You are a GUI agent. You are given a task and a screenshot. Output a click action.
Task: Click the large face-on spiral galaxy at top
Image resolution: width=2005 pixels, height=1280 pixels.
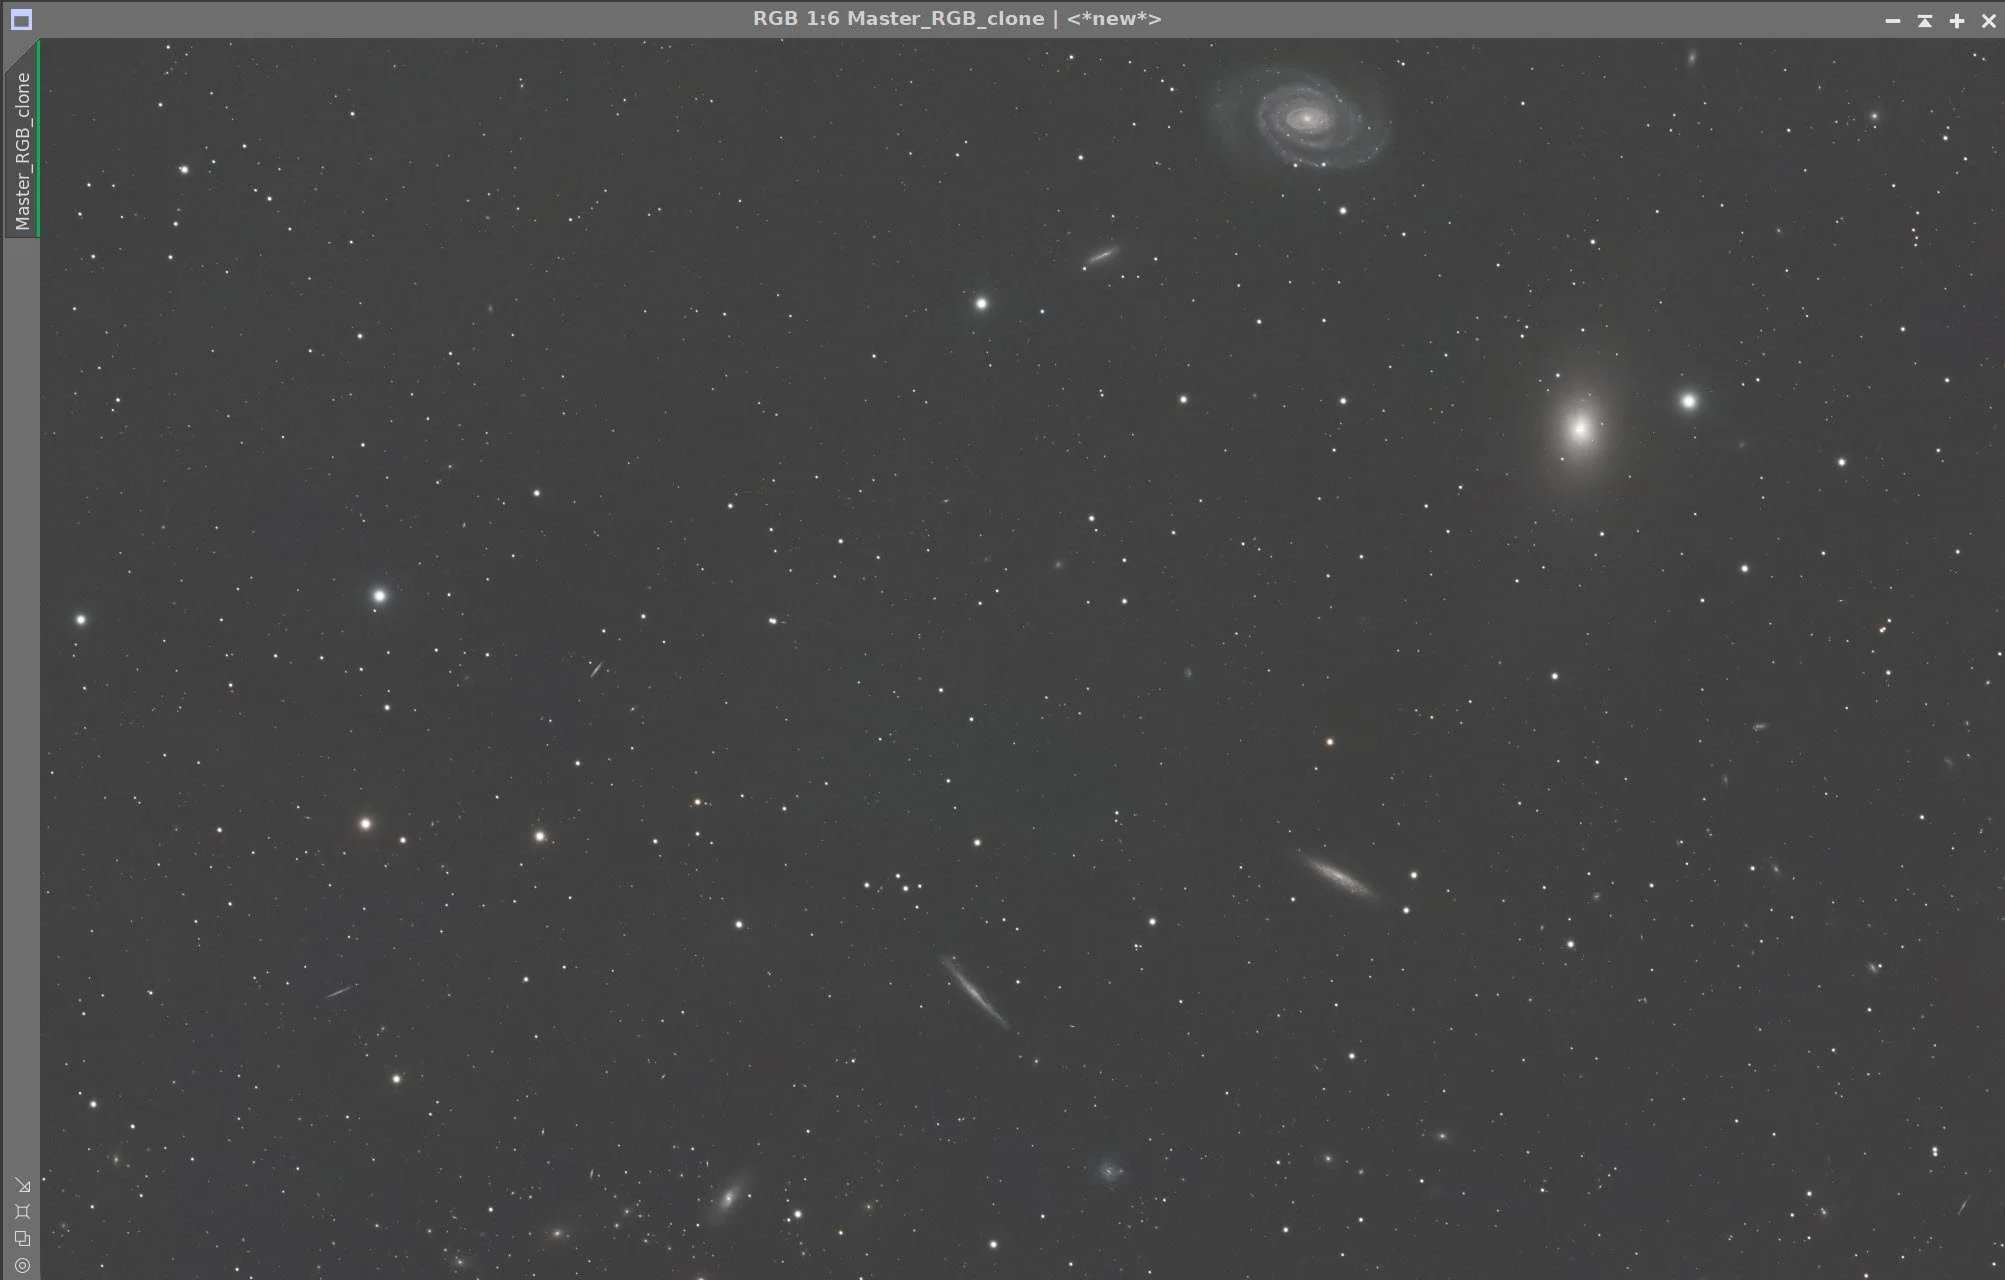[x=1305, y=119]
